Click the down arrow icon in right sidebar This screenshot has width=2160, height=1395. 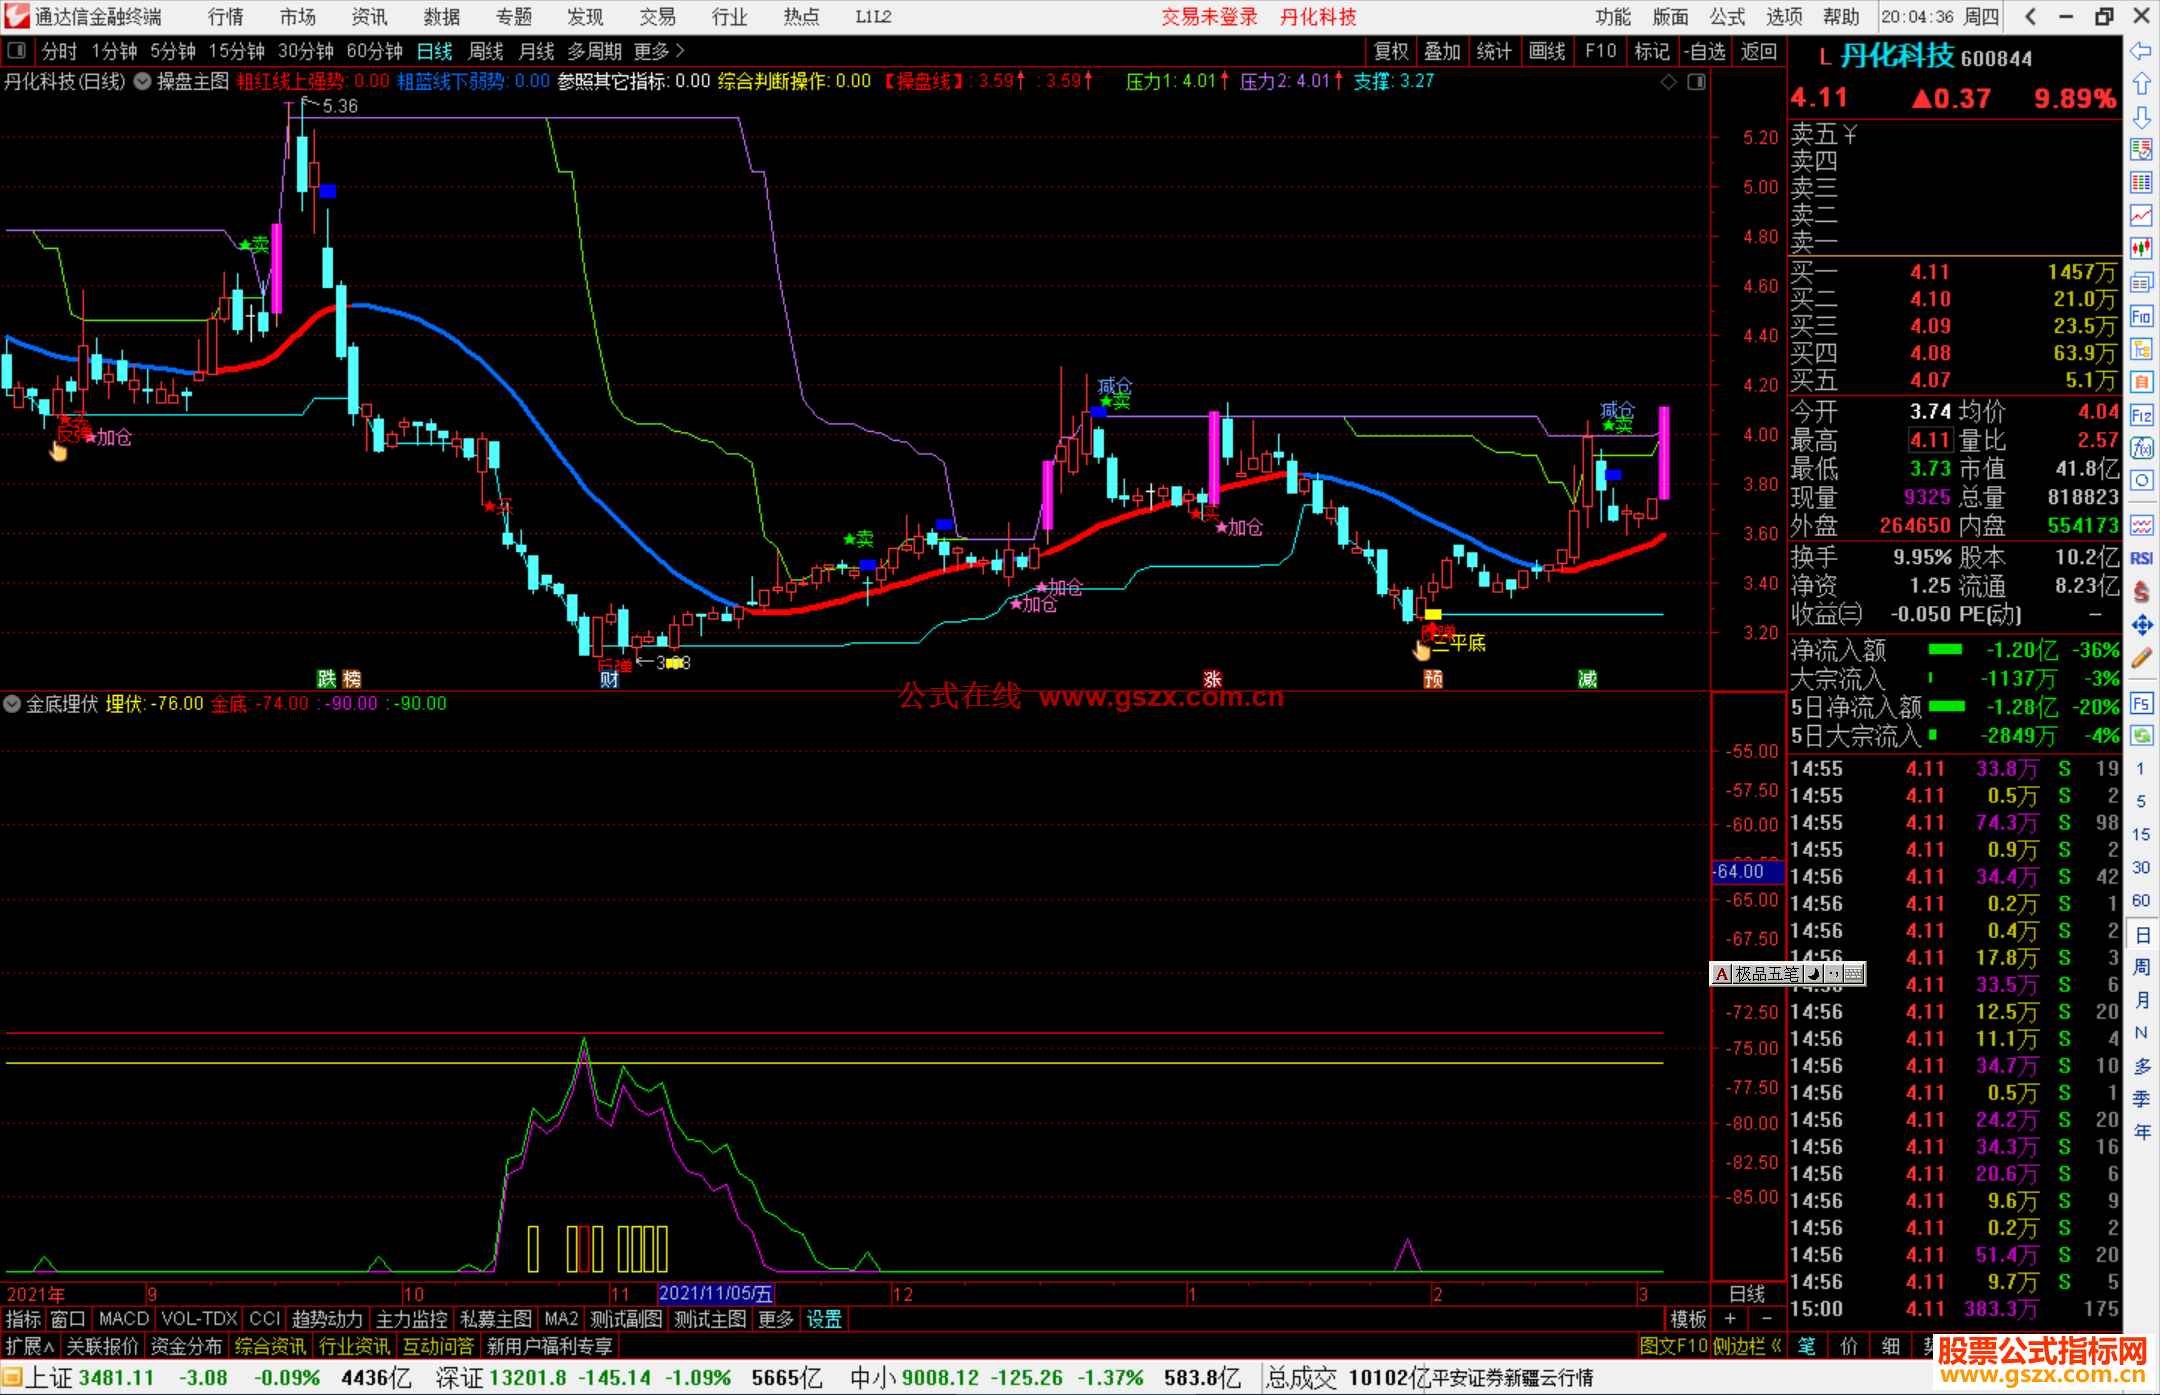tap(2141, 117)
